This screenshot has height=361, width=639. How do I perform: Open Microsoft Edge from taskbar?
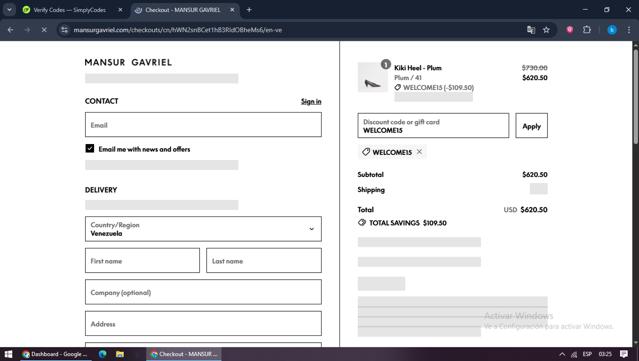coord(102,354)
